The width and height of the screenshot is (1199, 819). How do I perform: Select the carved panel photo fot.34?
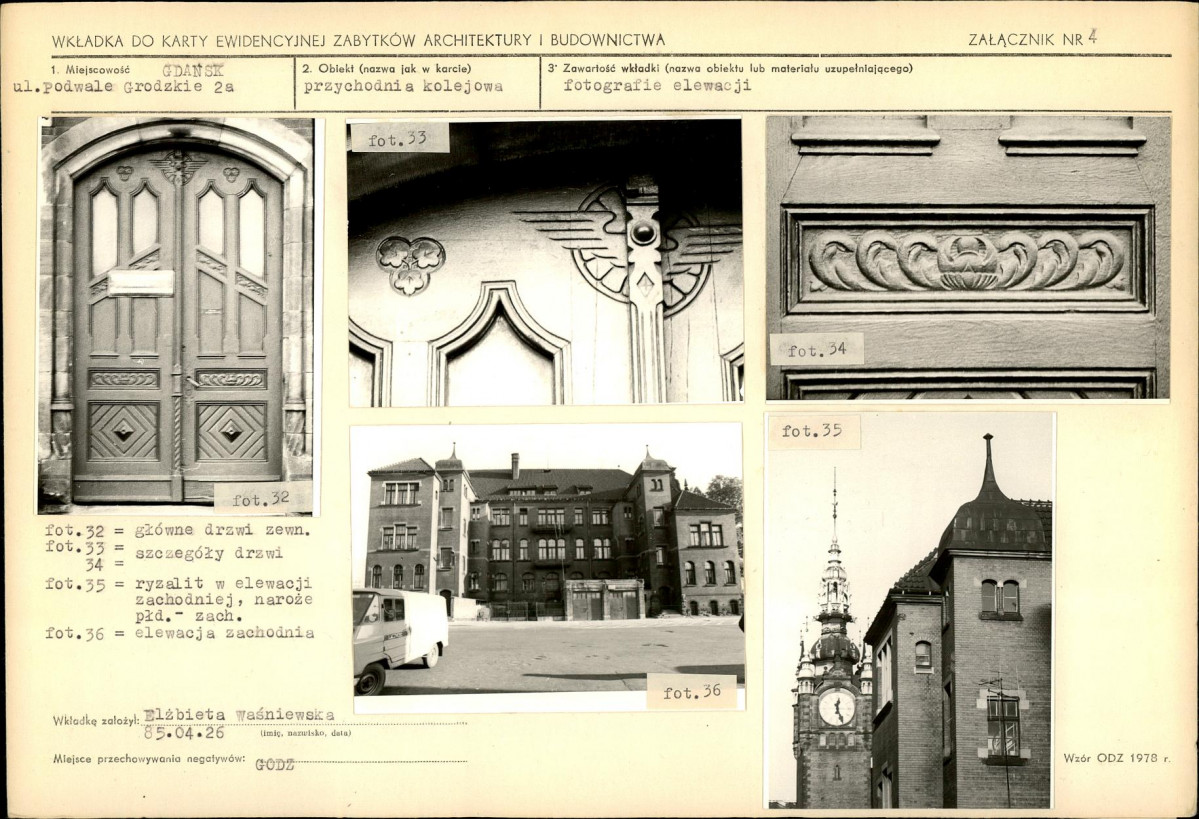click(967, 257)
